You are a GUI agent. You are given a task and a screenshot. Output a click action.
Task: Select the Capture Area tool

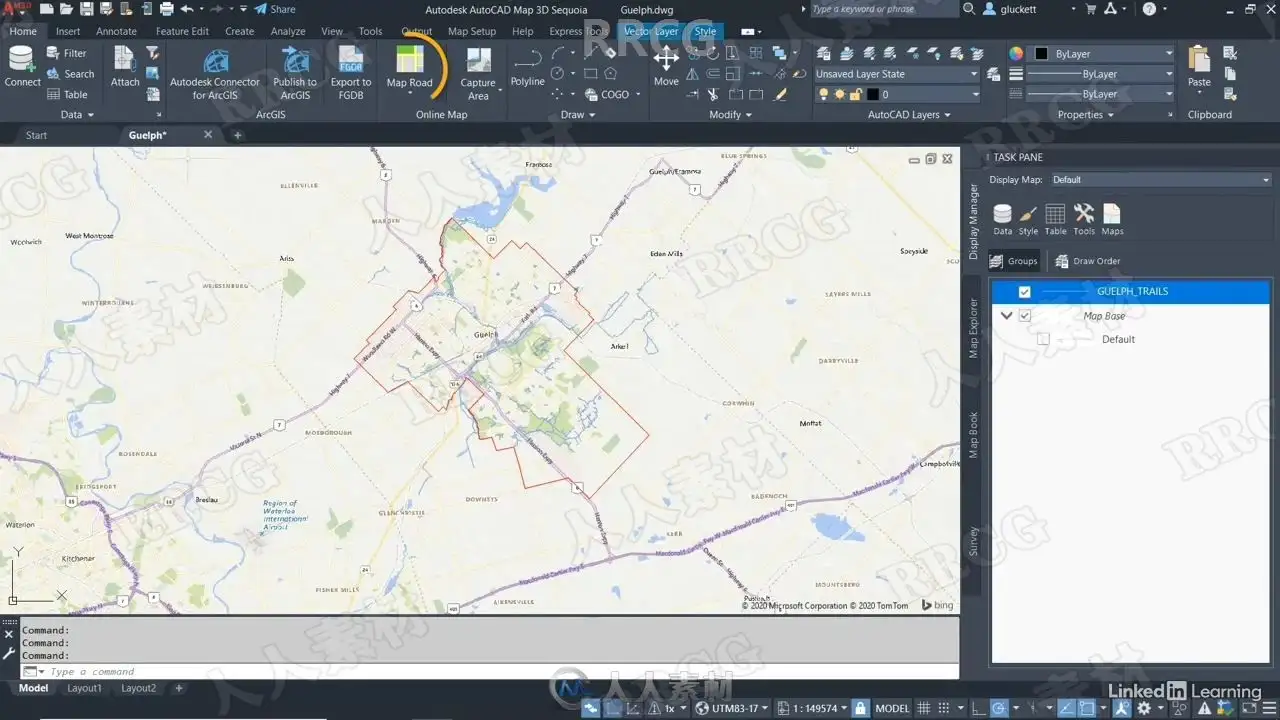[478, 73]
